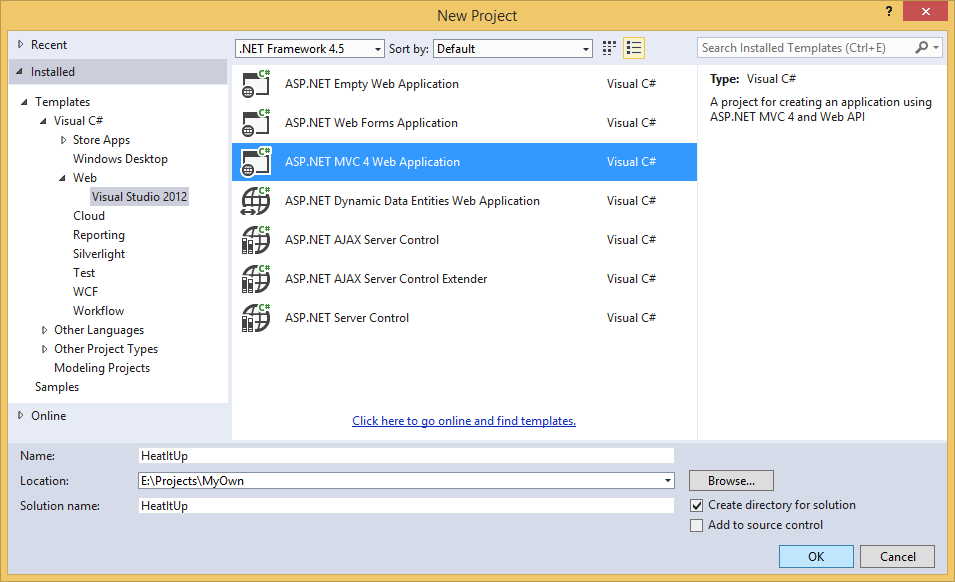Select ASP.NET Server Control text
Image resolution: width=955 pixels, height=582 pixels.
[x=347, y=318]
